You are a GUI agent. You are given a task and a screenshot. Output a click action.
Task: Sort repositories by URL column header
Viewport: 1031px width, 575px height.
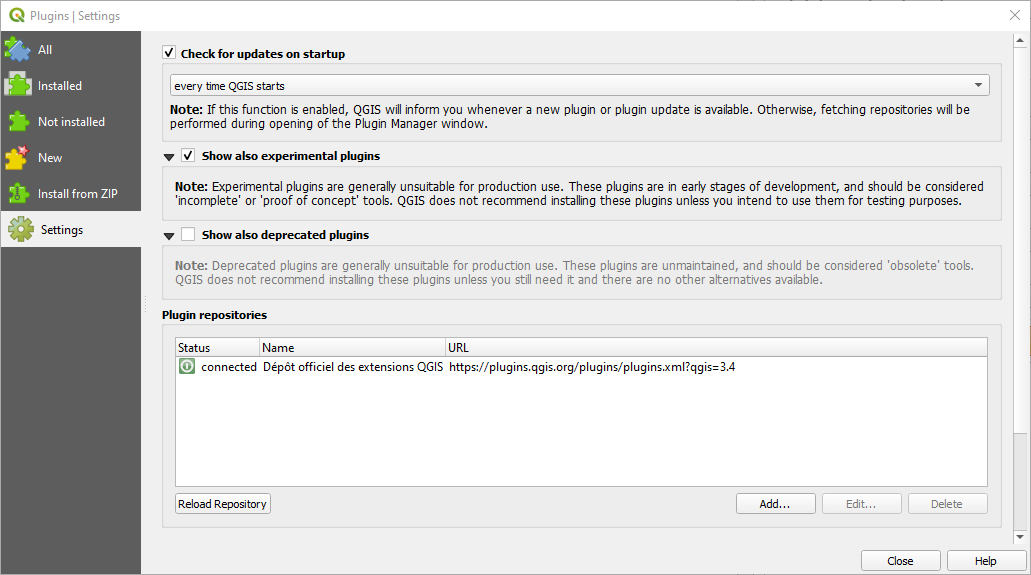pyautogui.click(x=716, y=347)
